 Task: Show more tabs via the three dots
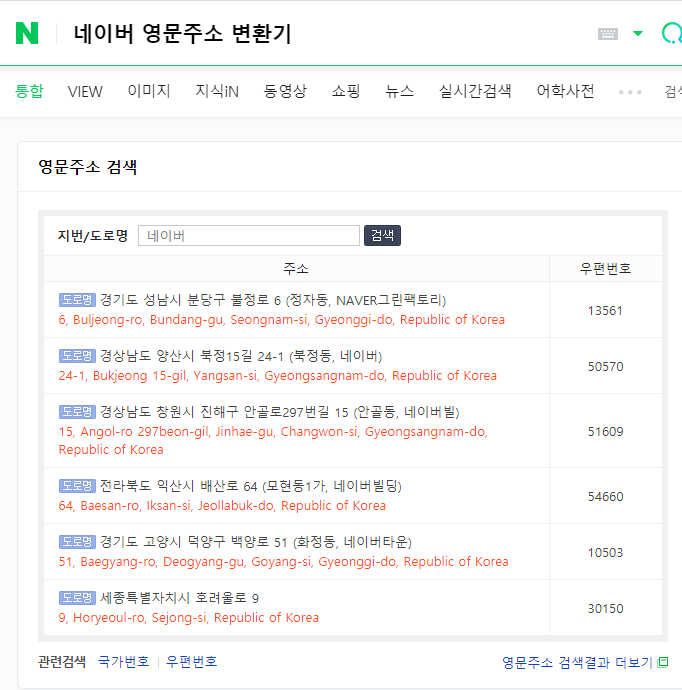630,92
